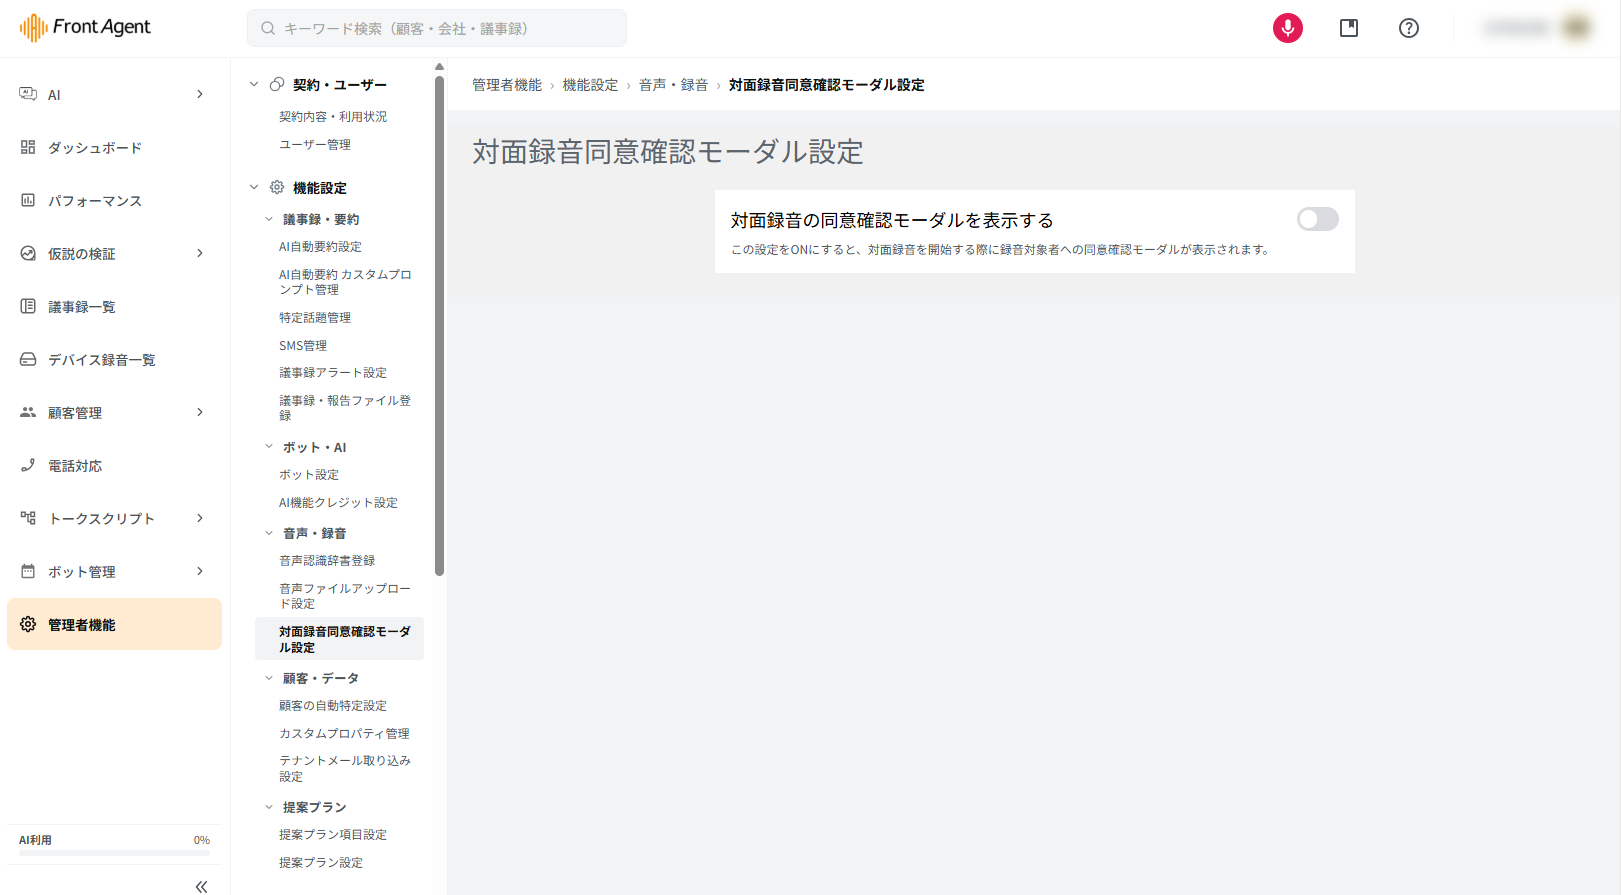Image resolution: width=1621 pixels, height=895 pixels.
Task: Click the 管理者機能 gear icon
Action: [28, 624]
